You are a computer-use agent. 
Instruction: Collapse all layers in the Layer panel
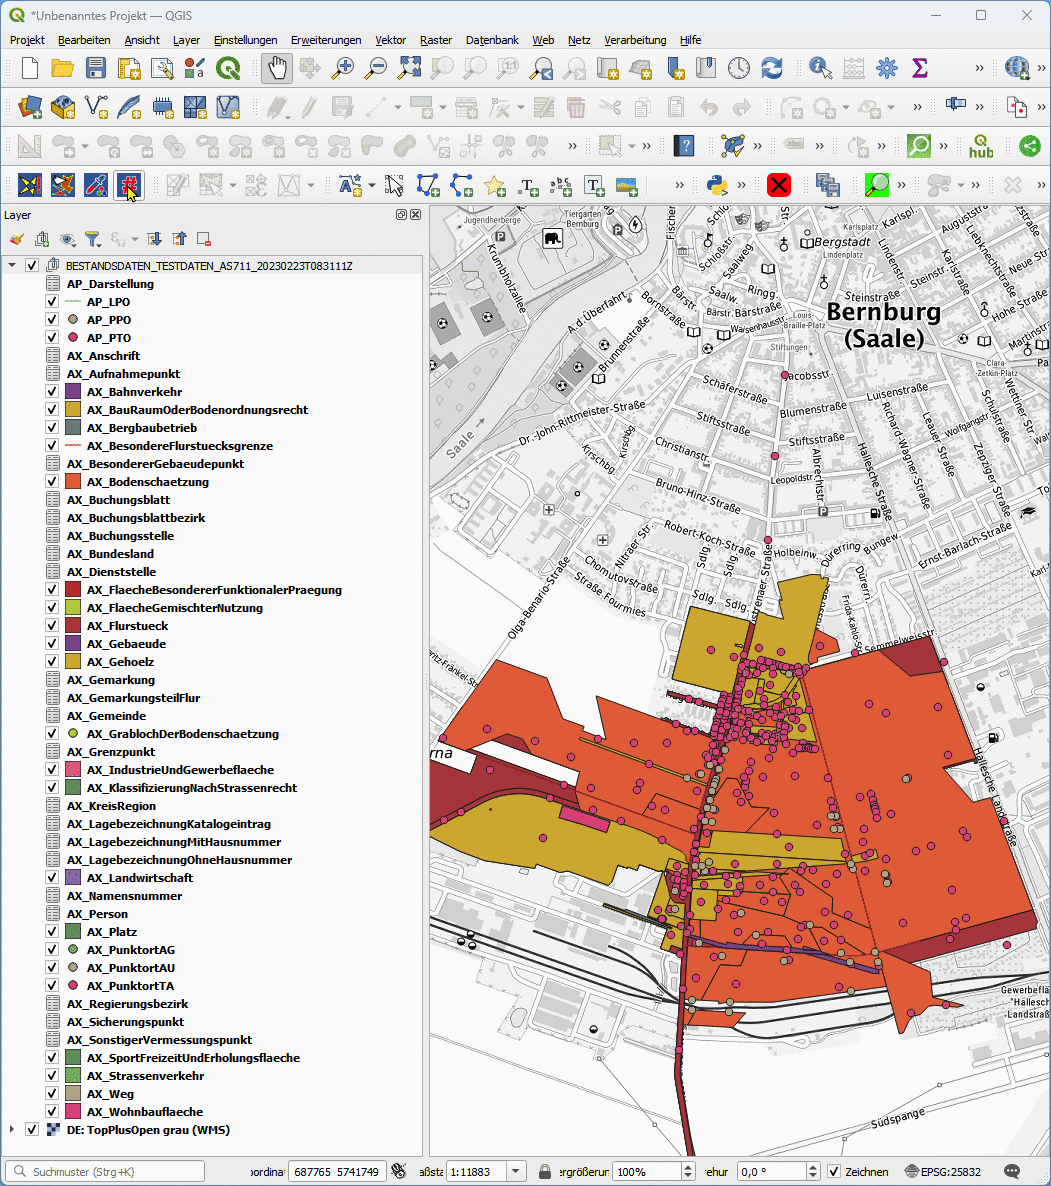tap(179, 240)
